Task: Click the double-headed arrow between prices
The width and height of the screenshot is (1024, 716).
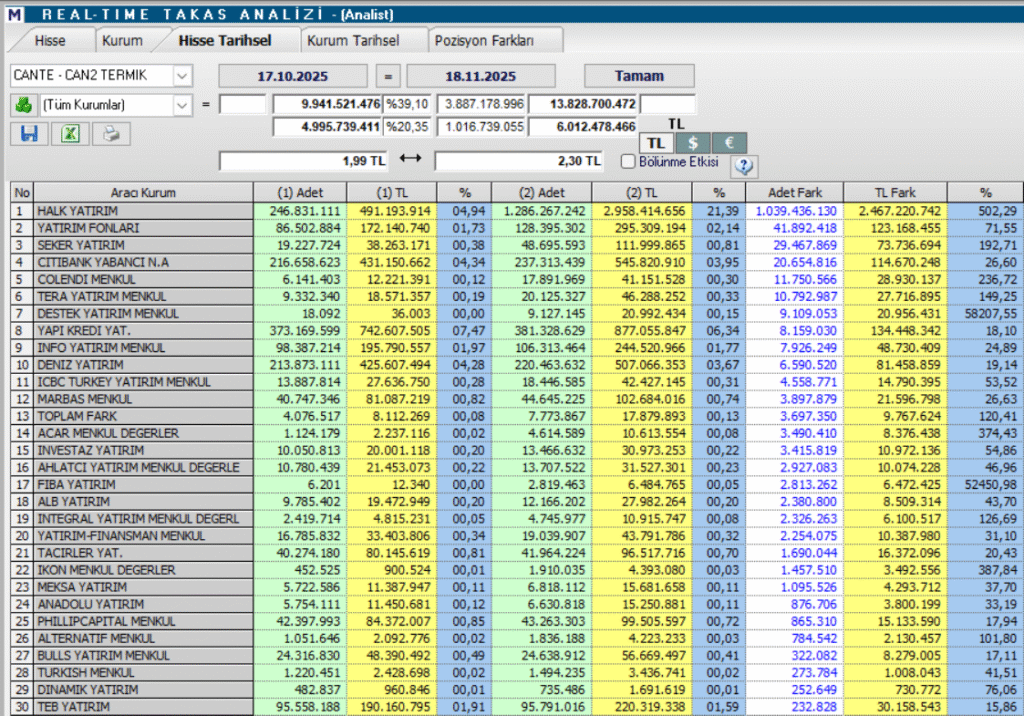Action: 410,160
